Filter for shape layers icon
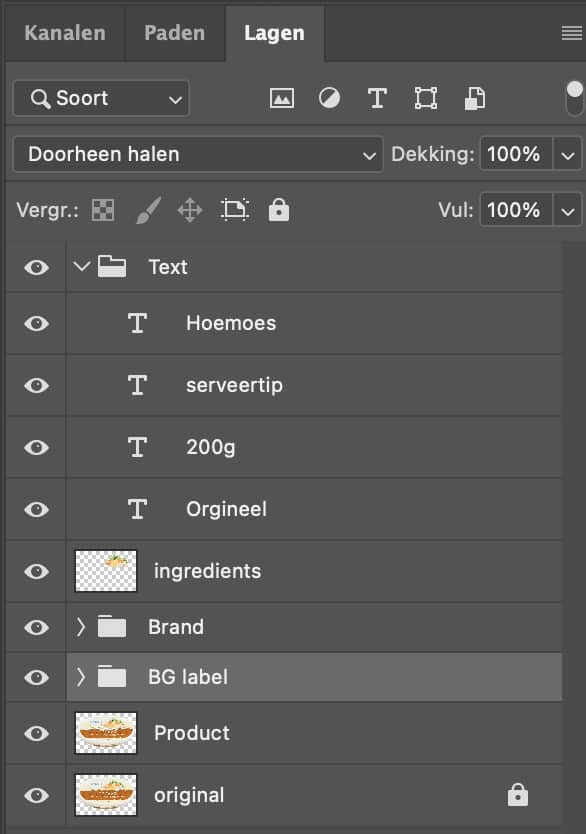The width and height of the screenshot is (586, 834). pyautogui.click(x=426, y=98)
